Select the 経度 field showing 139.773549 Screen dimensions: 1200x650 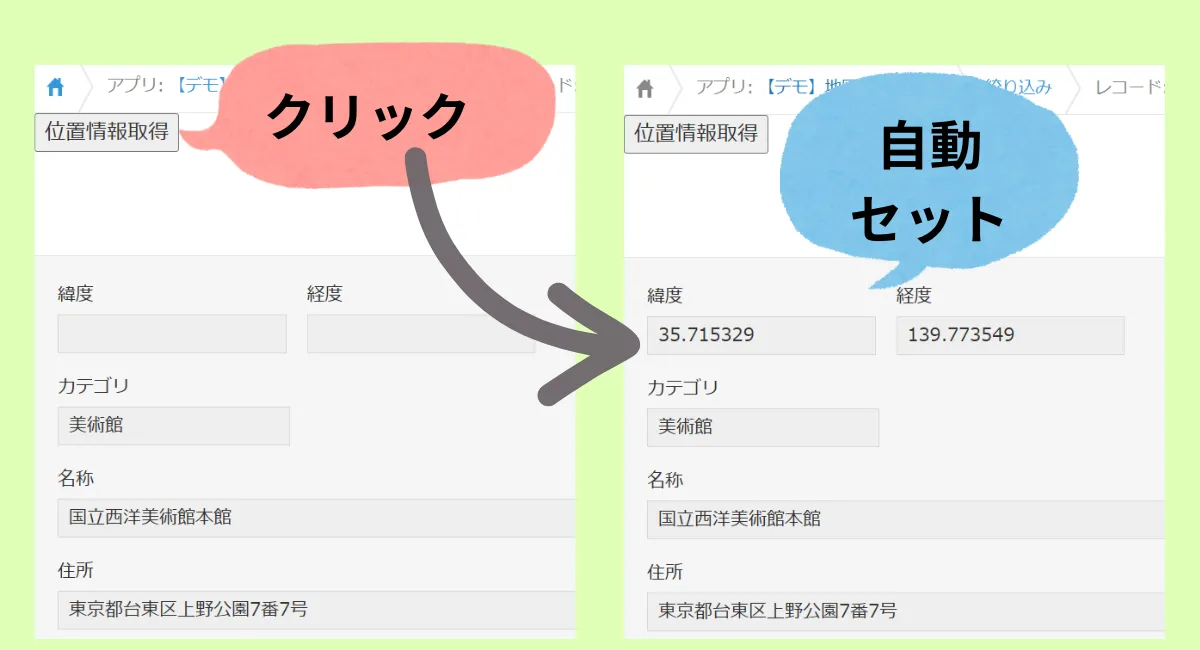pyautogui.click(x=1010, y=335)
